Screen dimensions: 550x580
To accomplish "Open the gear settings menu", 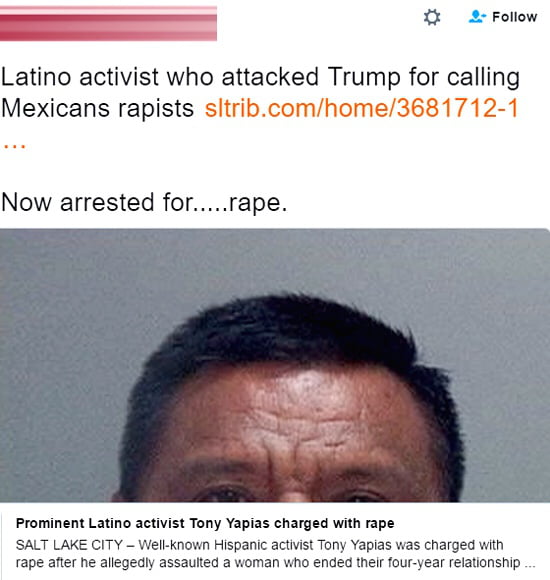I will pyautogui.click(x=432, y=17).
